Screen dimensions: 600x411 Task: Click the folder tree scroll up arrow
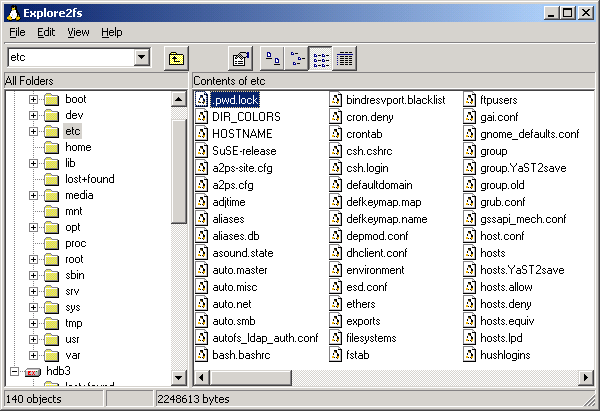point(179,99)
